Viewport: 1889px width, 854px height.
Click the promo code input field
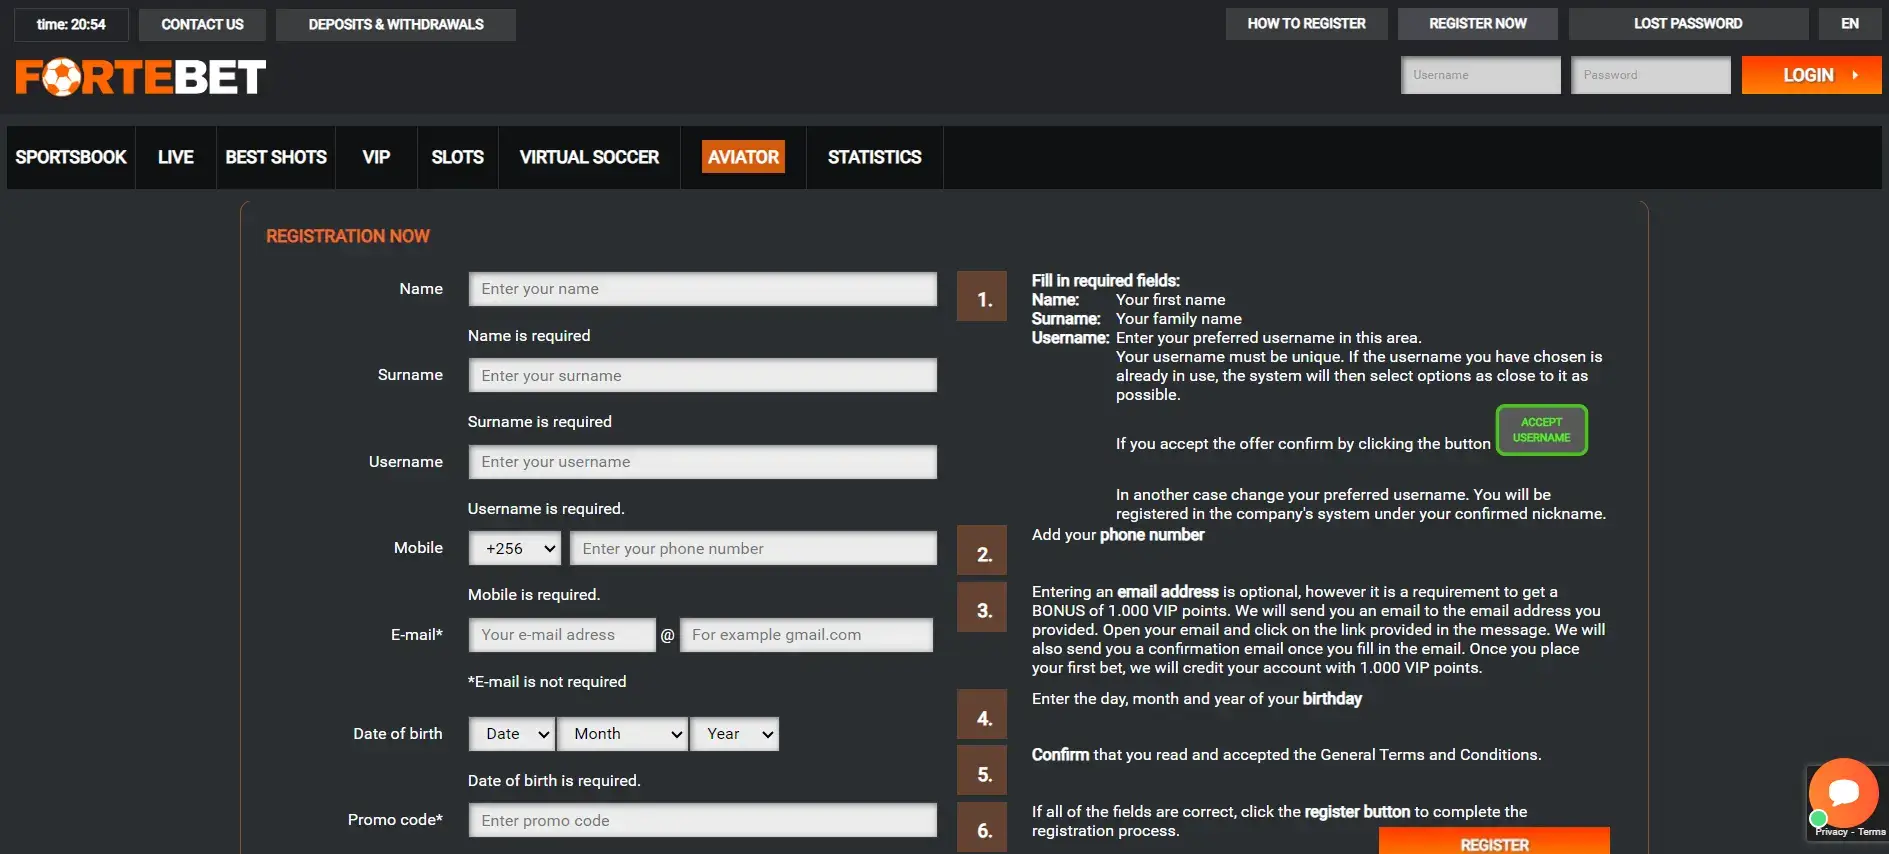click(702, 820)
